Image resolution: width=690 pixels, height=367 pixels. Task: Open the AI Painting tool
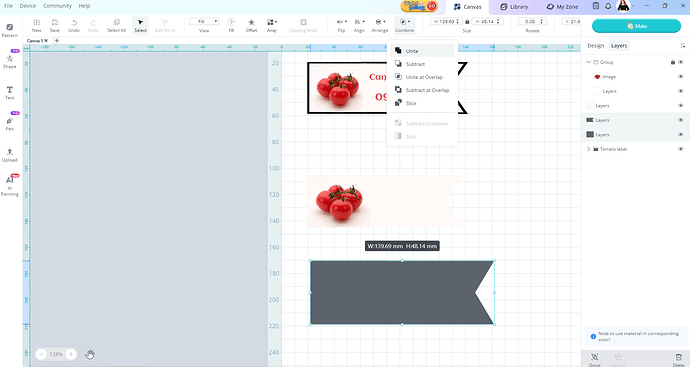coord(10,186)
